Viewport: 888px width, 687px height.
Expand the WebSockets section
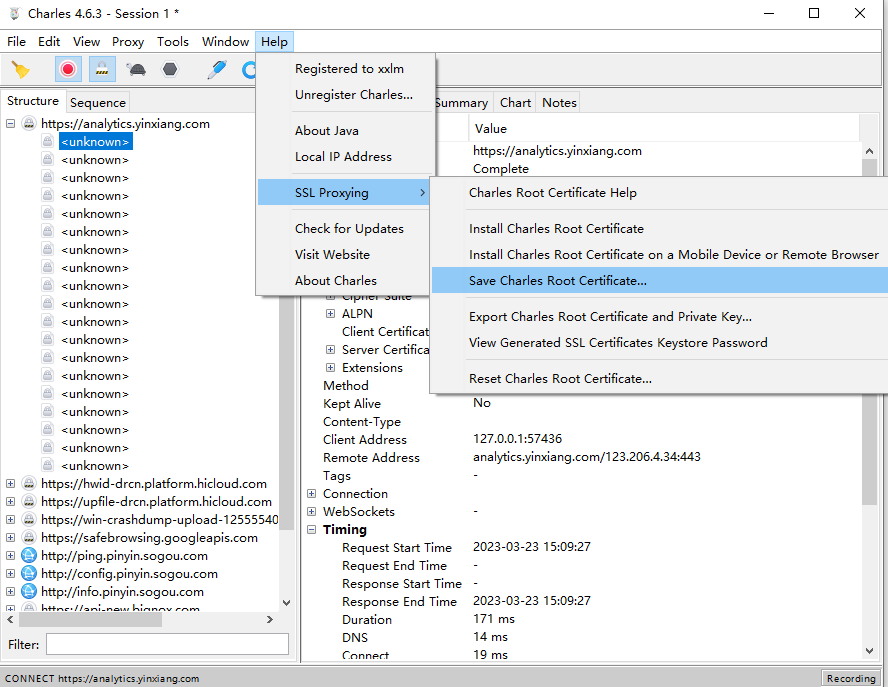click(311, 511)
